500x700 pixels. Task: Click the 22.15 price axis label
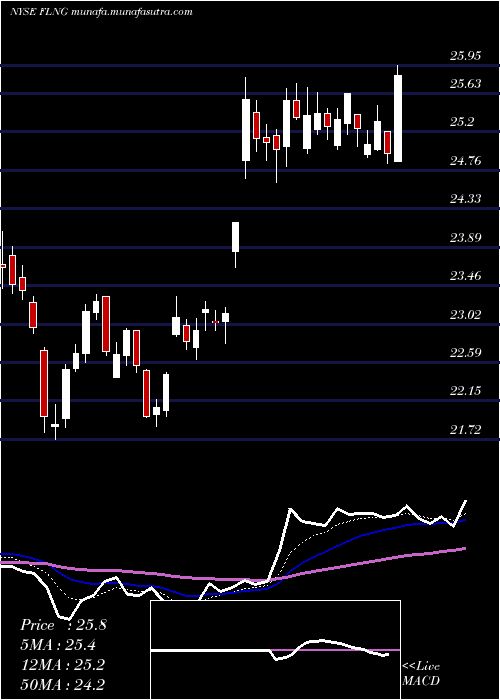pyautogui.click(x=466, y=392)
